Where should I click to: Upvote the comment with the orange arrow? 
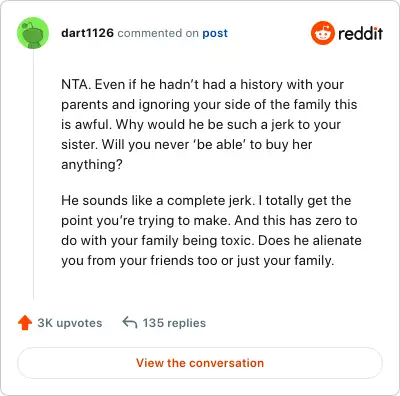pos(25,323)
